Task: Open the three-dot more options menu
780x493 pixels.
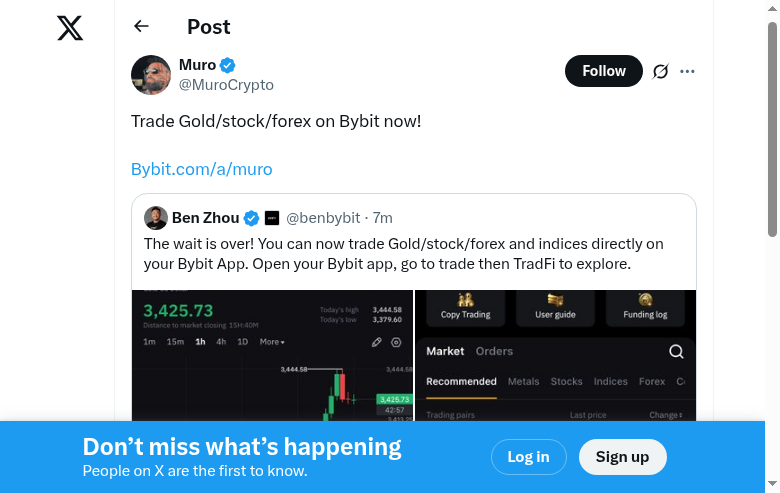Action: tap(687, 71)
